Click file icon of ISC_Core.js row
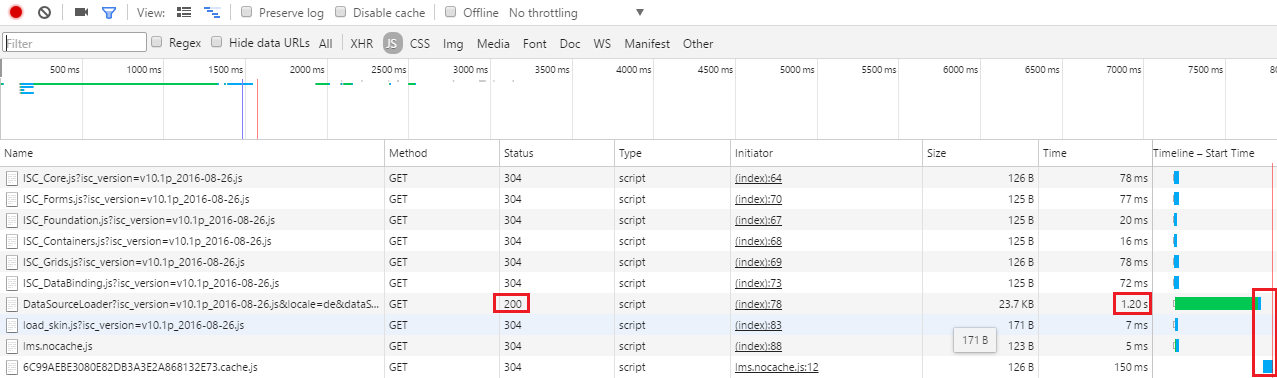This screenshot has width=1277, height=378. pyautogui.click(x=12, y=177)
